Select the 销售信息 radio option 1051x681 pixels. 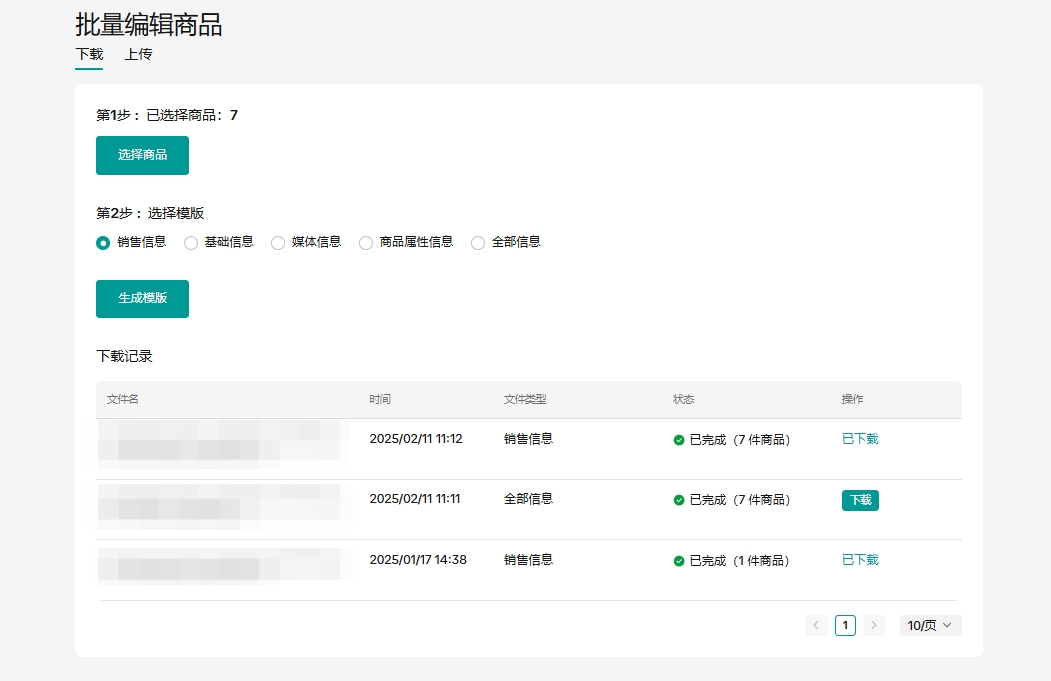[x=103, y=242]
